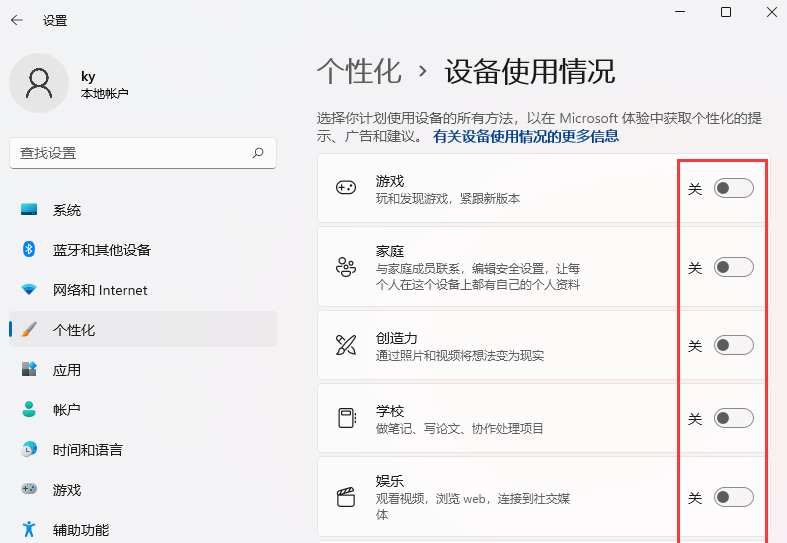This screenshot has width=787, height=543.
Task: Turn on the 游戏 usage toggle
Action: [x=733, y=188]
